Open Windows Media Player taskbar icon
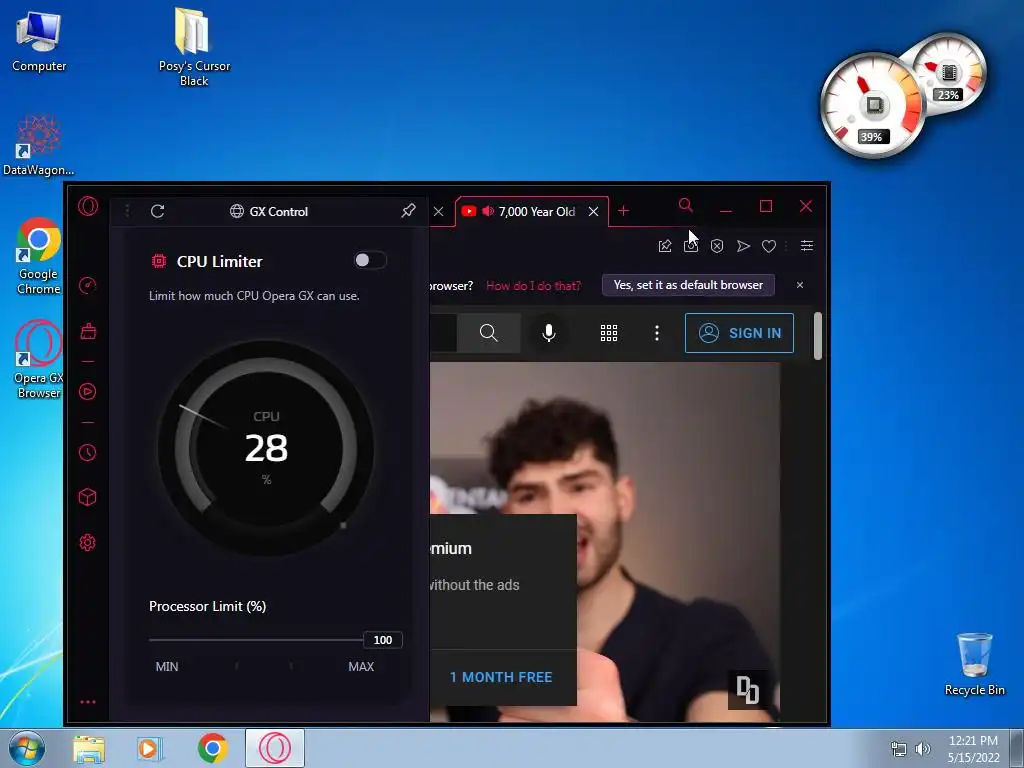Screen dimensions: 1024x768 [x=149, y=749]
